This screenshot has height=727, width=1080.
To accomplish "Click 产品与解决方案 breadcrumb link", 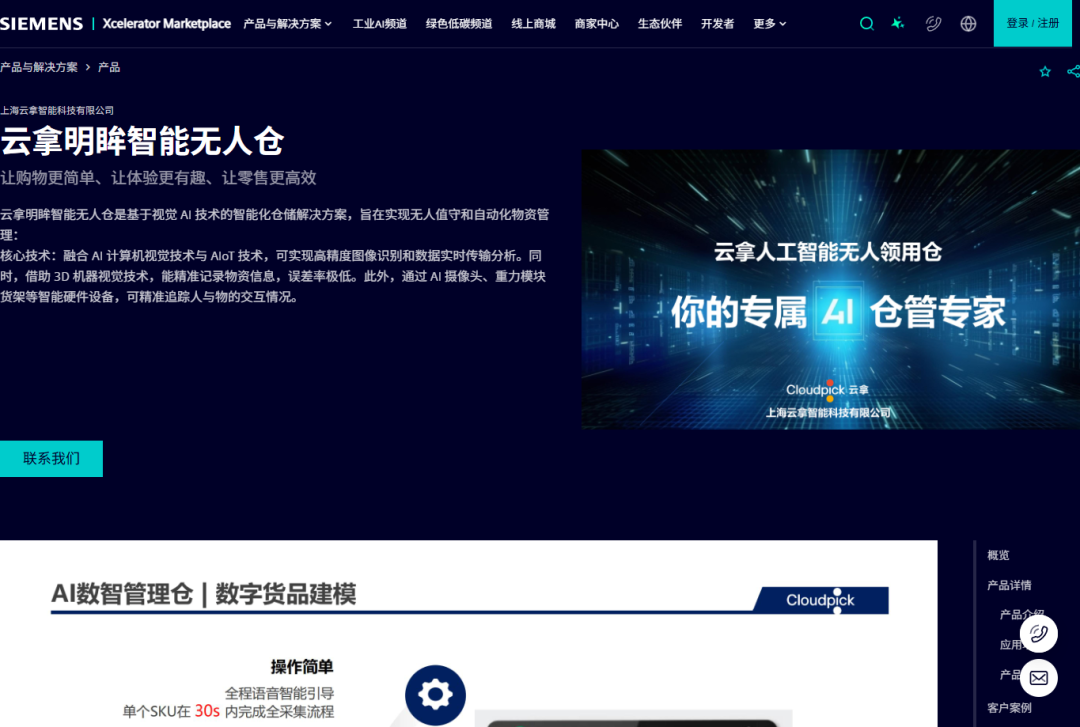I will click(x=39, y=67).
